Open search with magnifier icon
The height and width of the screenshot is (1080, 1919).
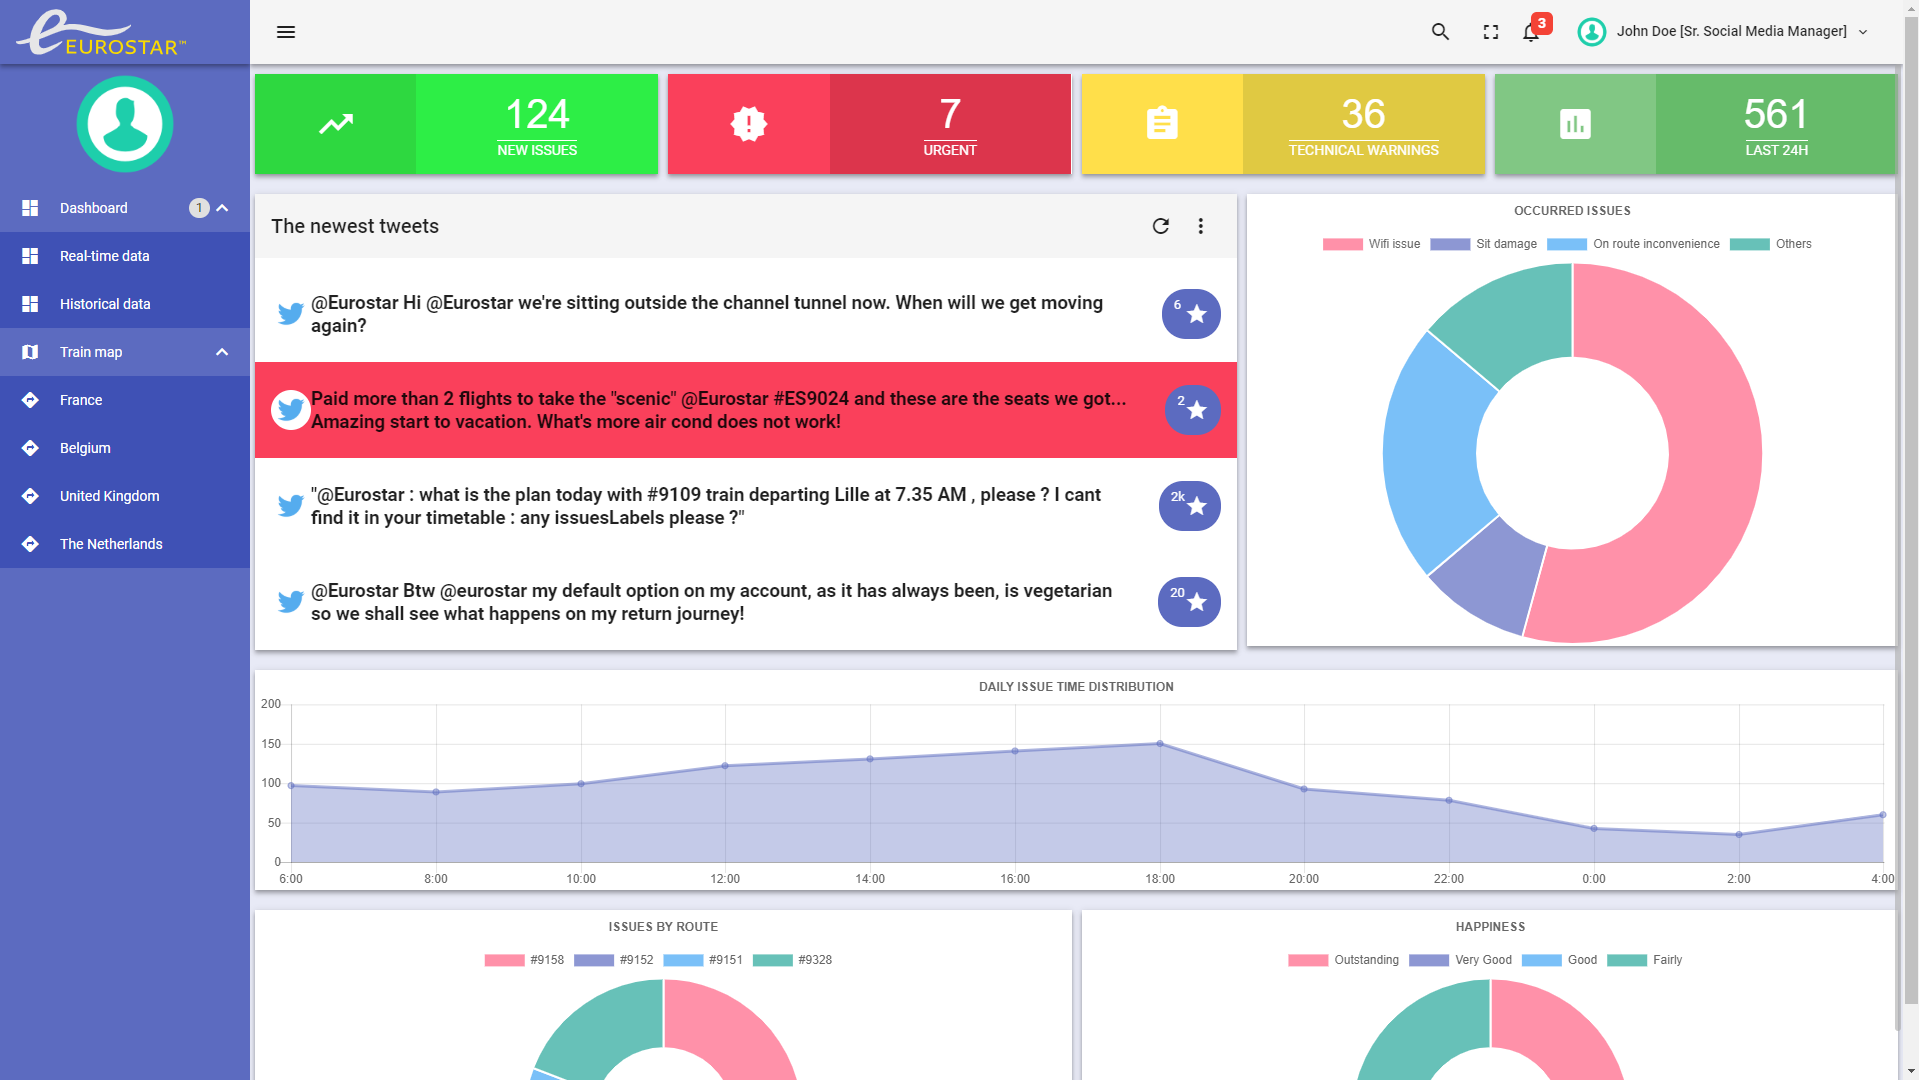pyautogui.click(x=1440, y=32)
